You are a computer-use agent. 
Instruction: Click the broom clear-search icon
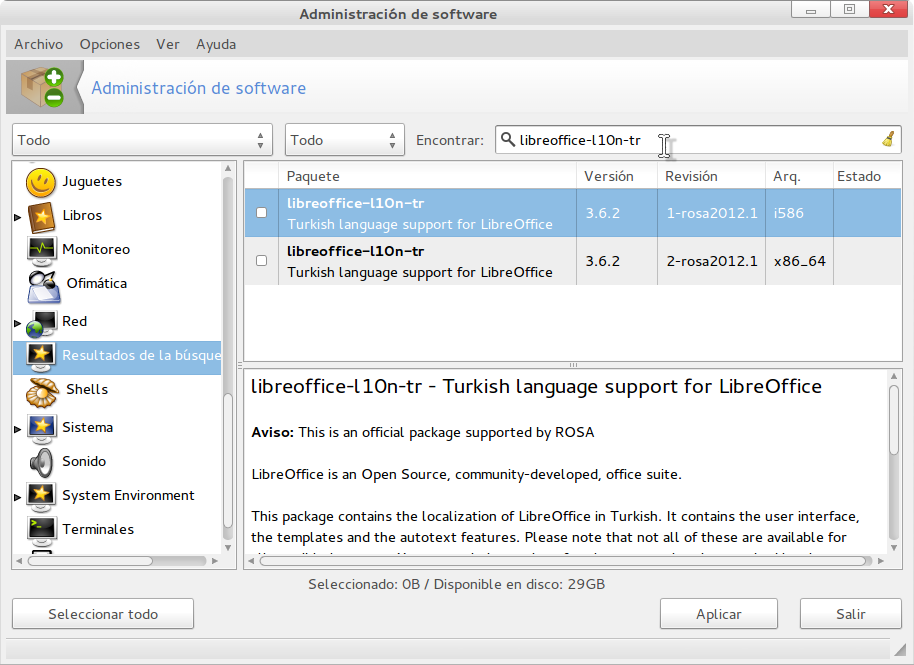click(888, 139)
